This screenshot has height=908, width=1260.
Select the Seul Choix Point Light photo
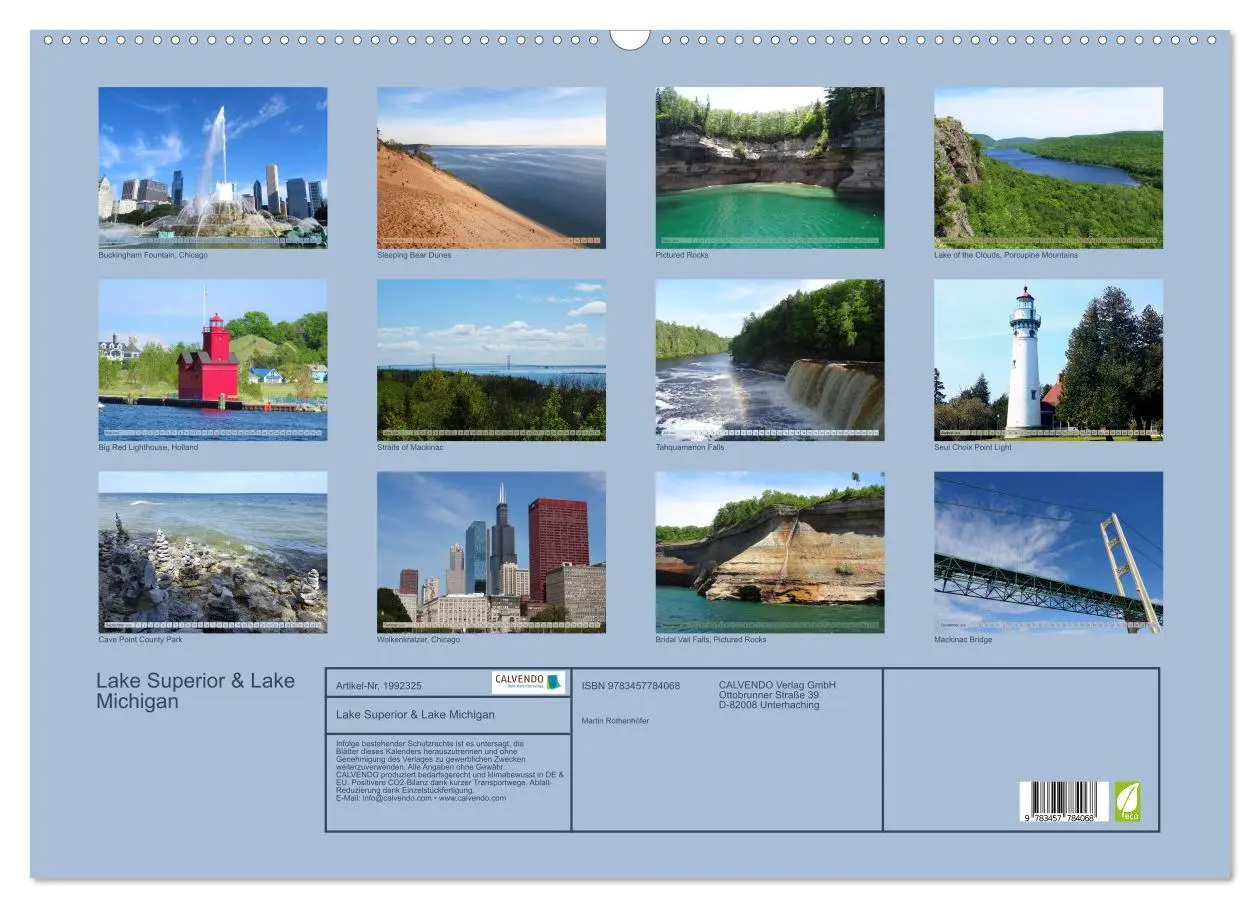point(1049,360)
